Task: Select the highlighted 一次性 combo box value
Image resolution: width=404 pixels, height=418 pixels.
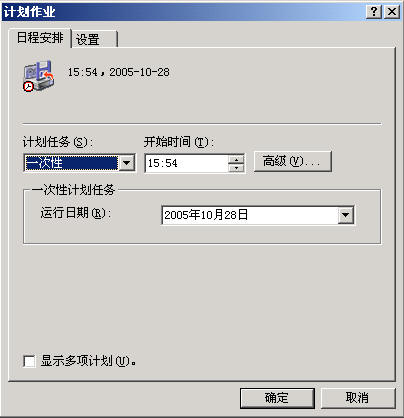Action: pyautogui.click(x=71, y=163)
